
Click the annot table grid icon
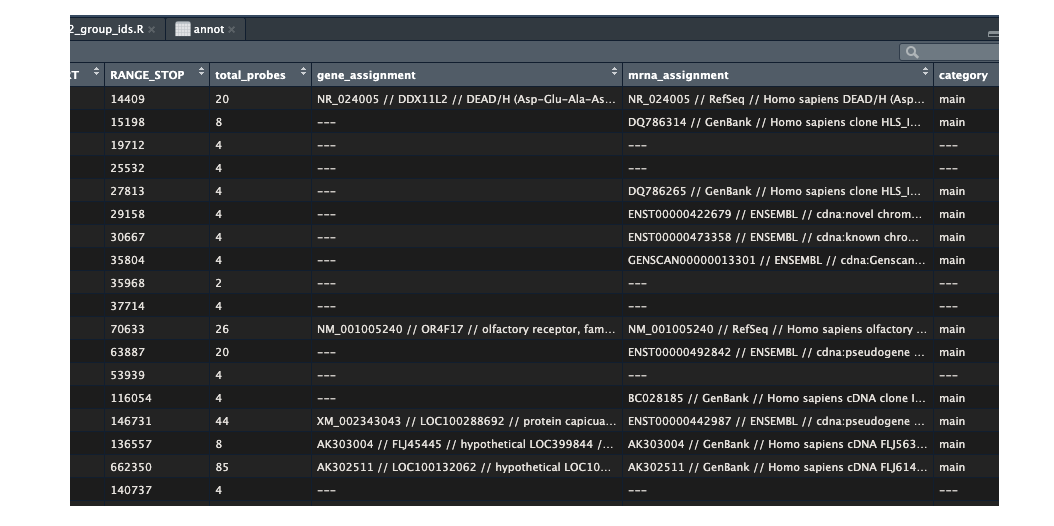point(182,29)
